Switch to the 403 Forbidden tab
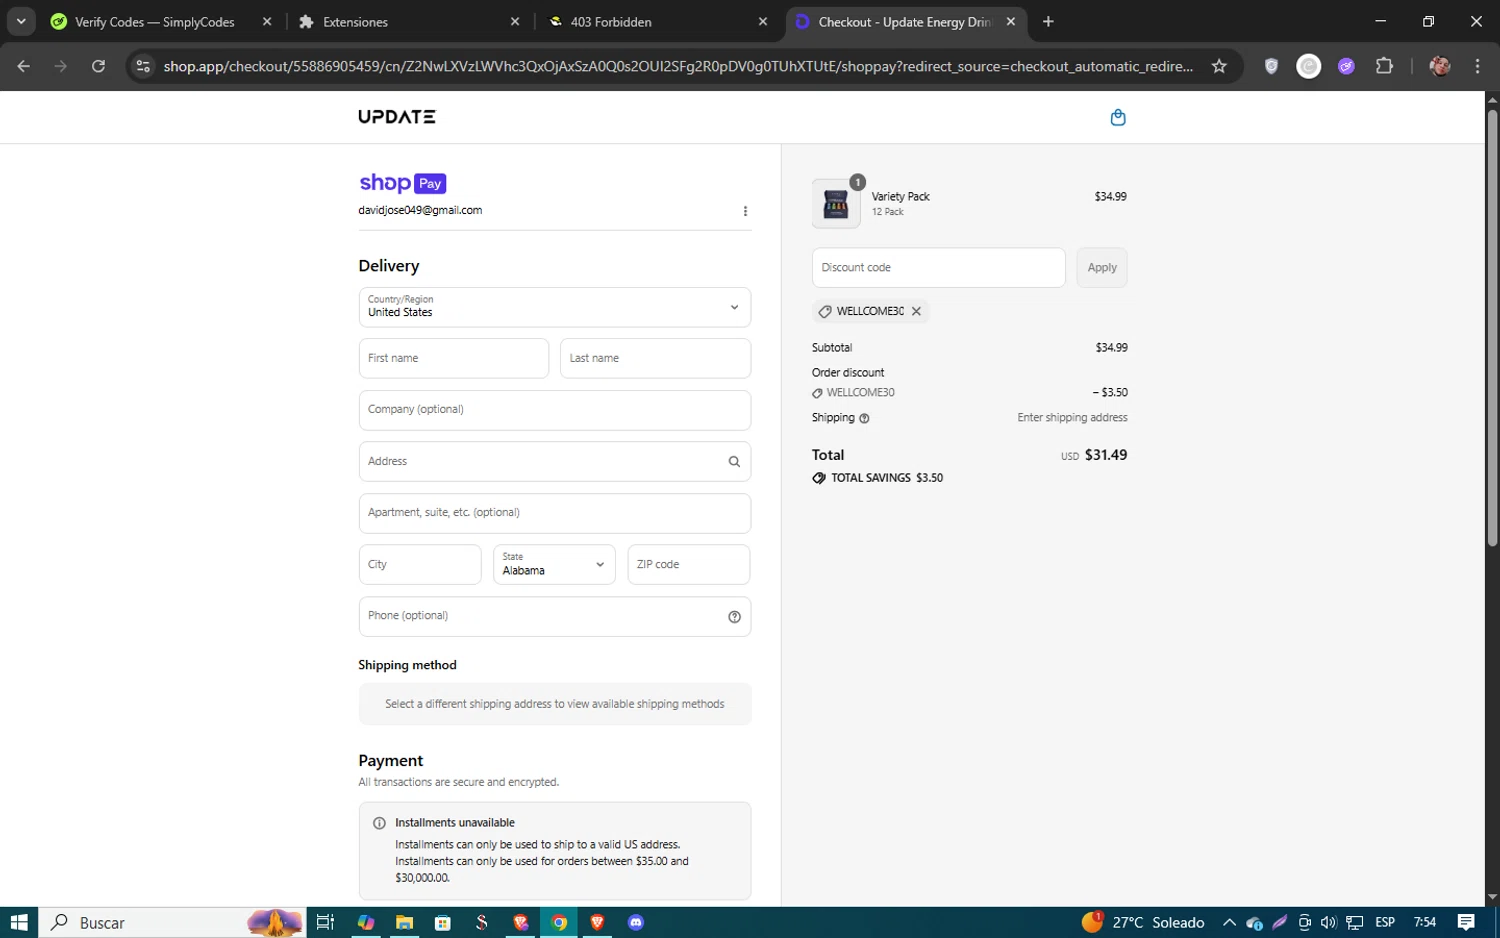Viewport: 1500px width, 938px height. click(x=660, y=21)
